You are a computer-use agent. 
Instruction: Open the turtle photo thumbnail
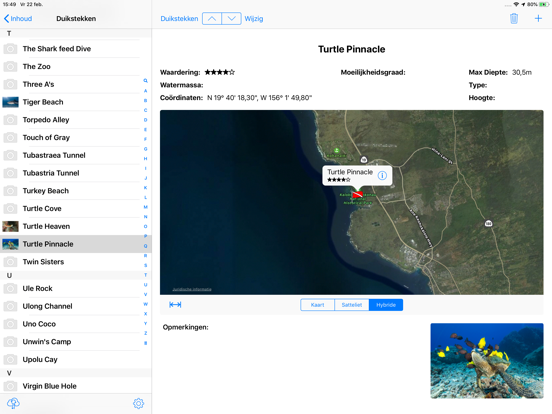[487, 361]
